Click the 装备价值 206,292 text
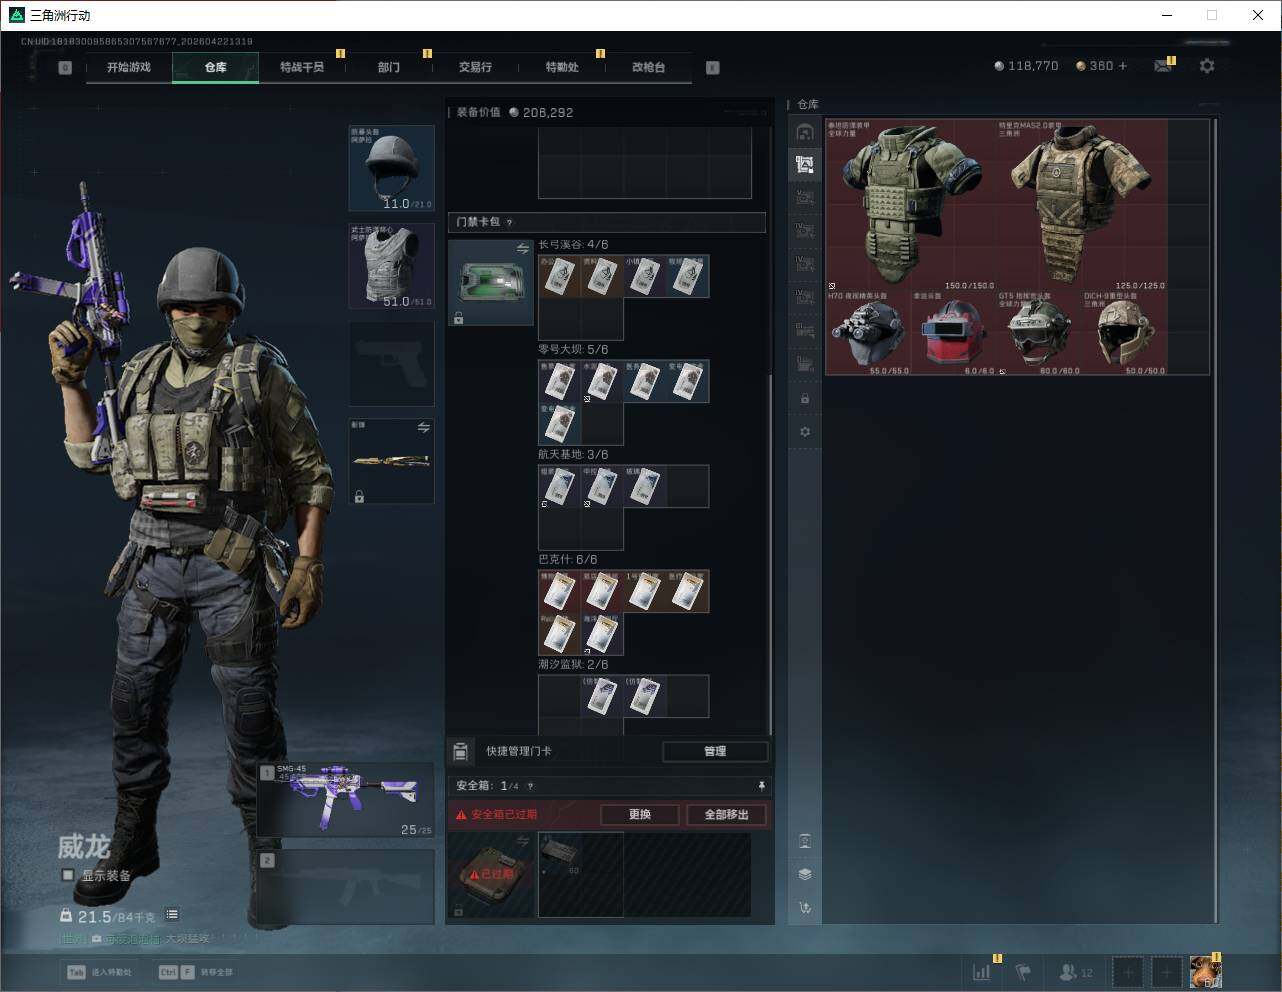The width and height of the screenshot is (1282, 992). point(515,112)
